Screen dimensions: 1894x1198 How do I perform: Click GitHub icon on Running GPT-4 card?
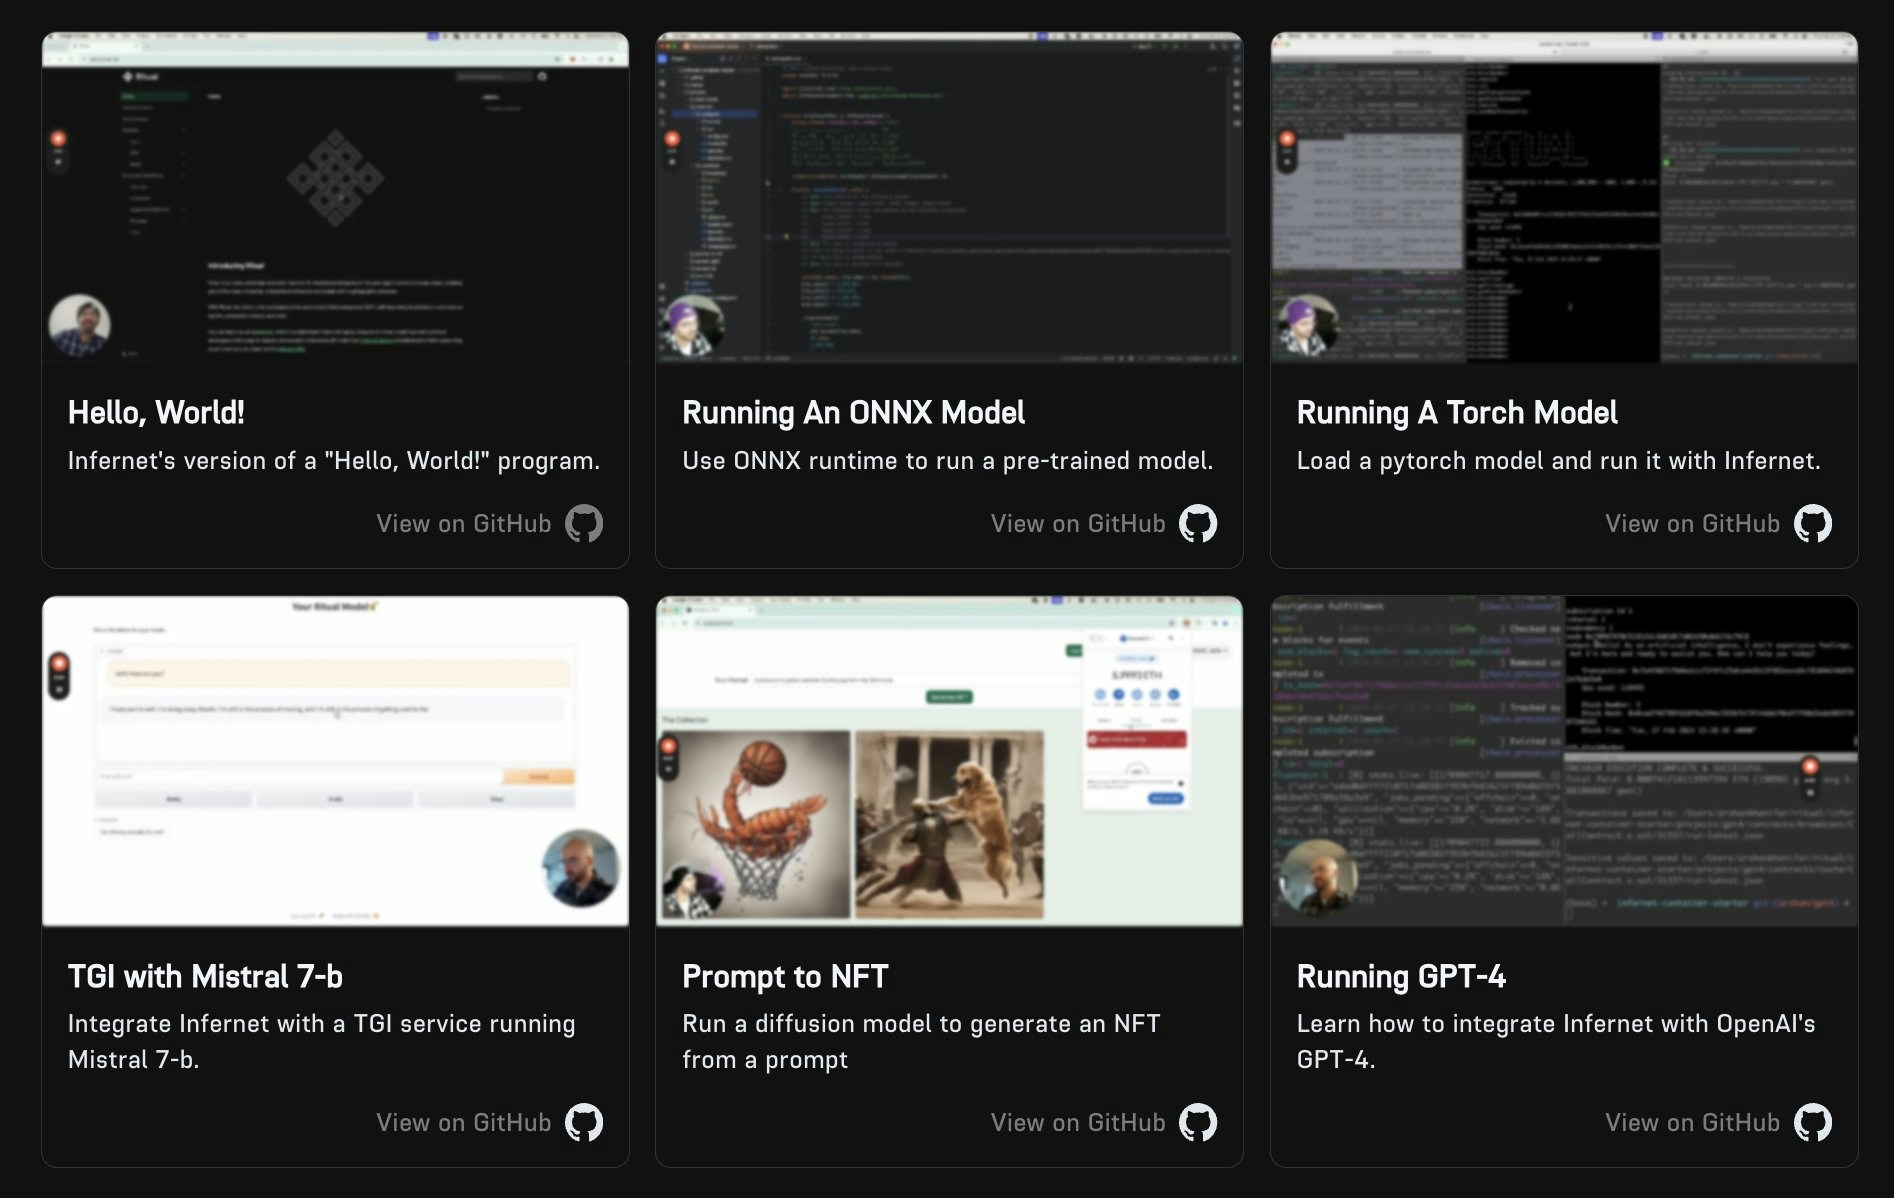tap(1813, 1122)
